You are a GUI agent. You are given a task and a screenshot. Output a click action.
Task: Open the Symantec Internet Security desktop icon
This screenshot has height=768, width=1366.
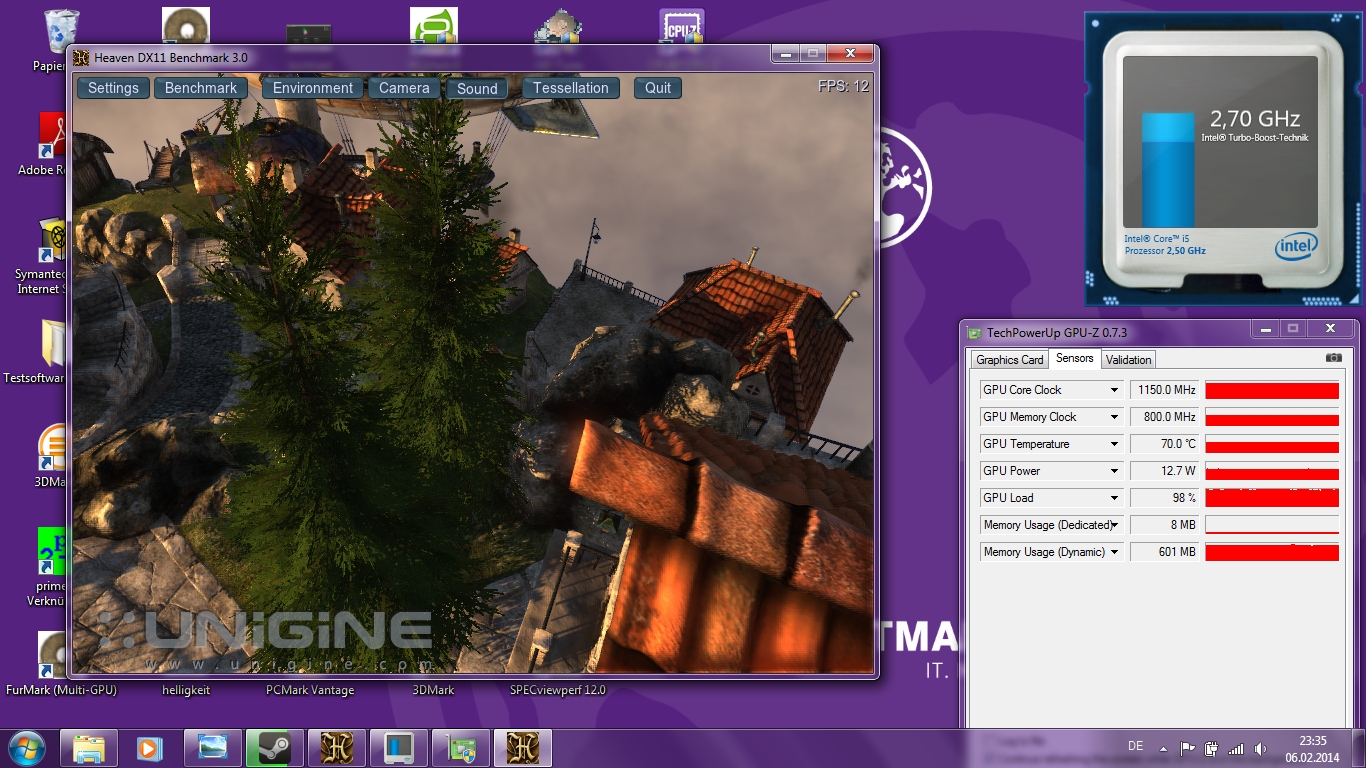52,240
